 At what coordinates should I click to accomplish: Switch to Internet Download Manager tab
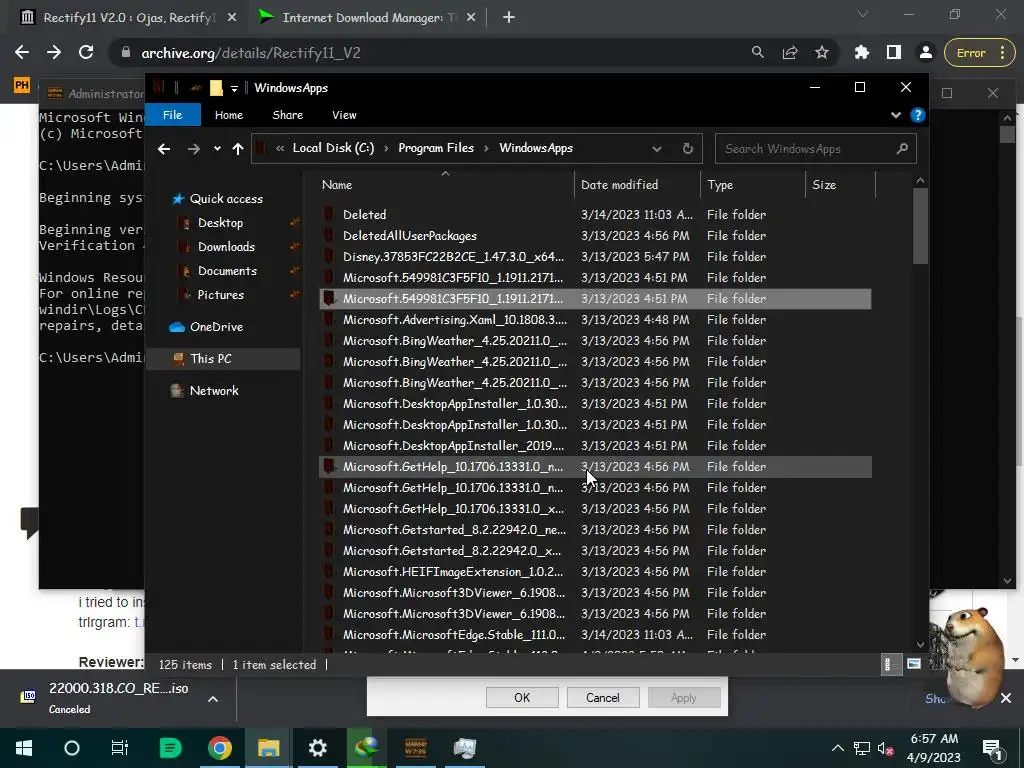(x=369, y=18)
